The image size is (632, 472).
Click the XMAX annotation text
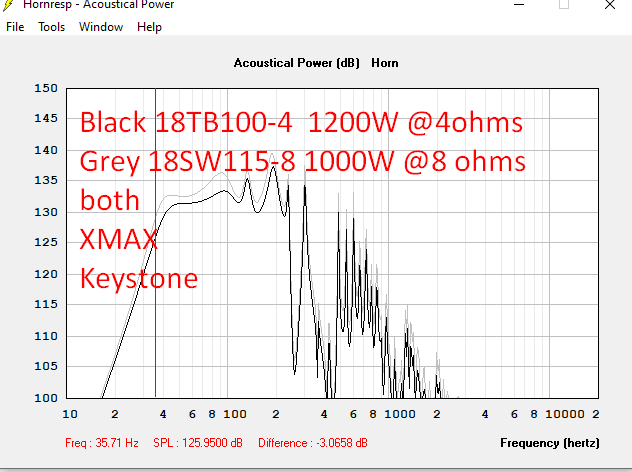pyautogui.click(x=118, y=239)
